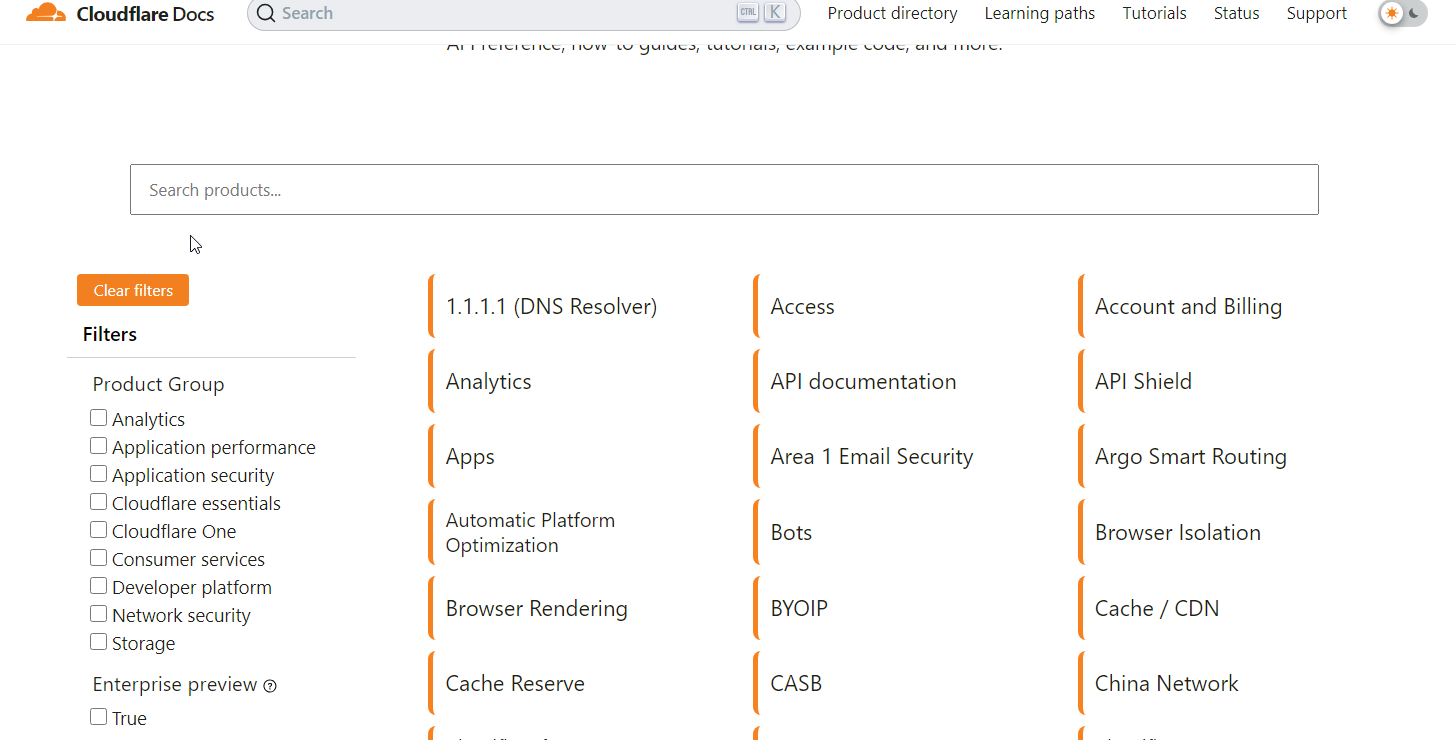Screen dimensions: 1456x740
Task: Click the Filters heading text
Action: 110,334
